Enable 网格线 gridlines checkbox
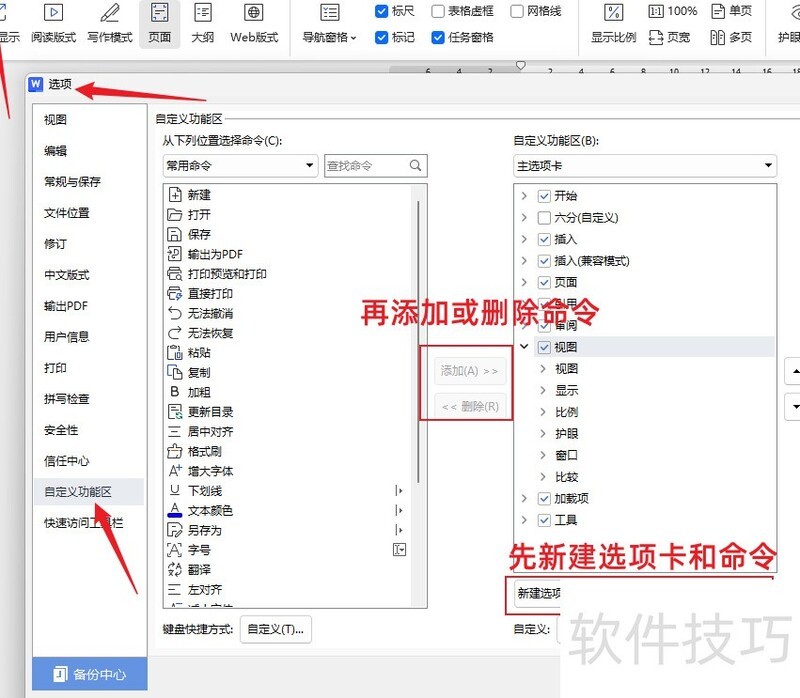800x698 pixels. [517, 11]
